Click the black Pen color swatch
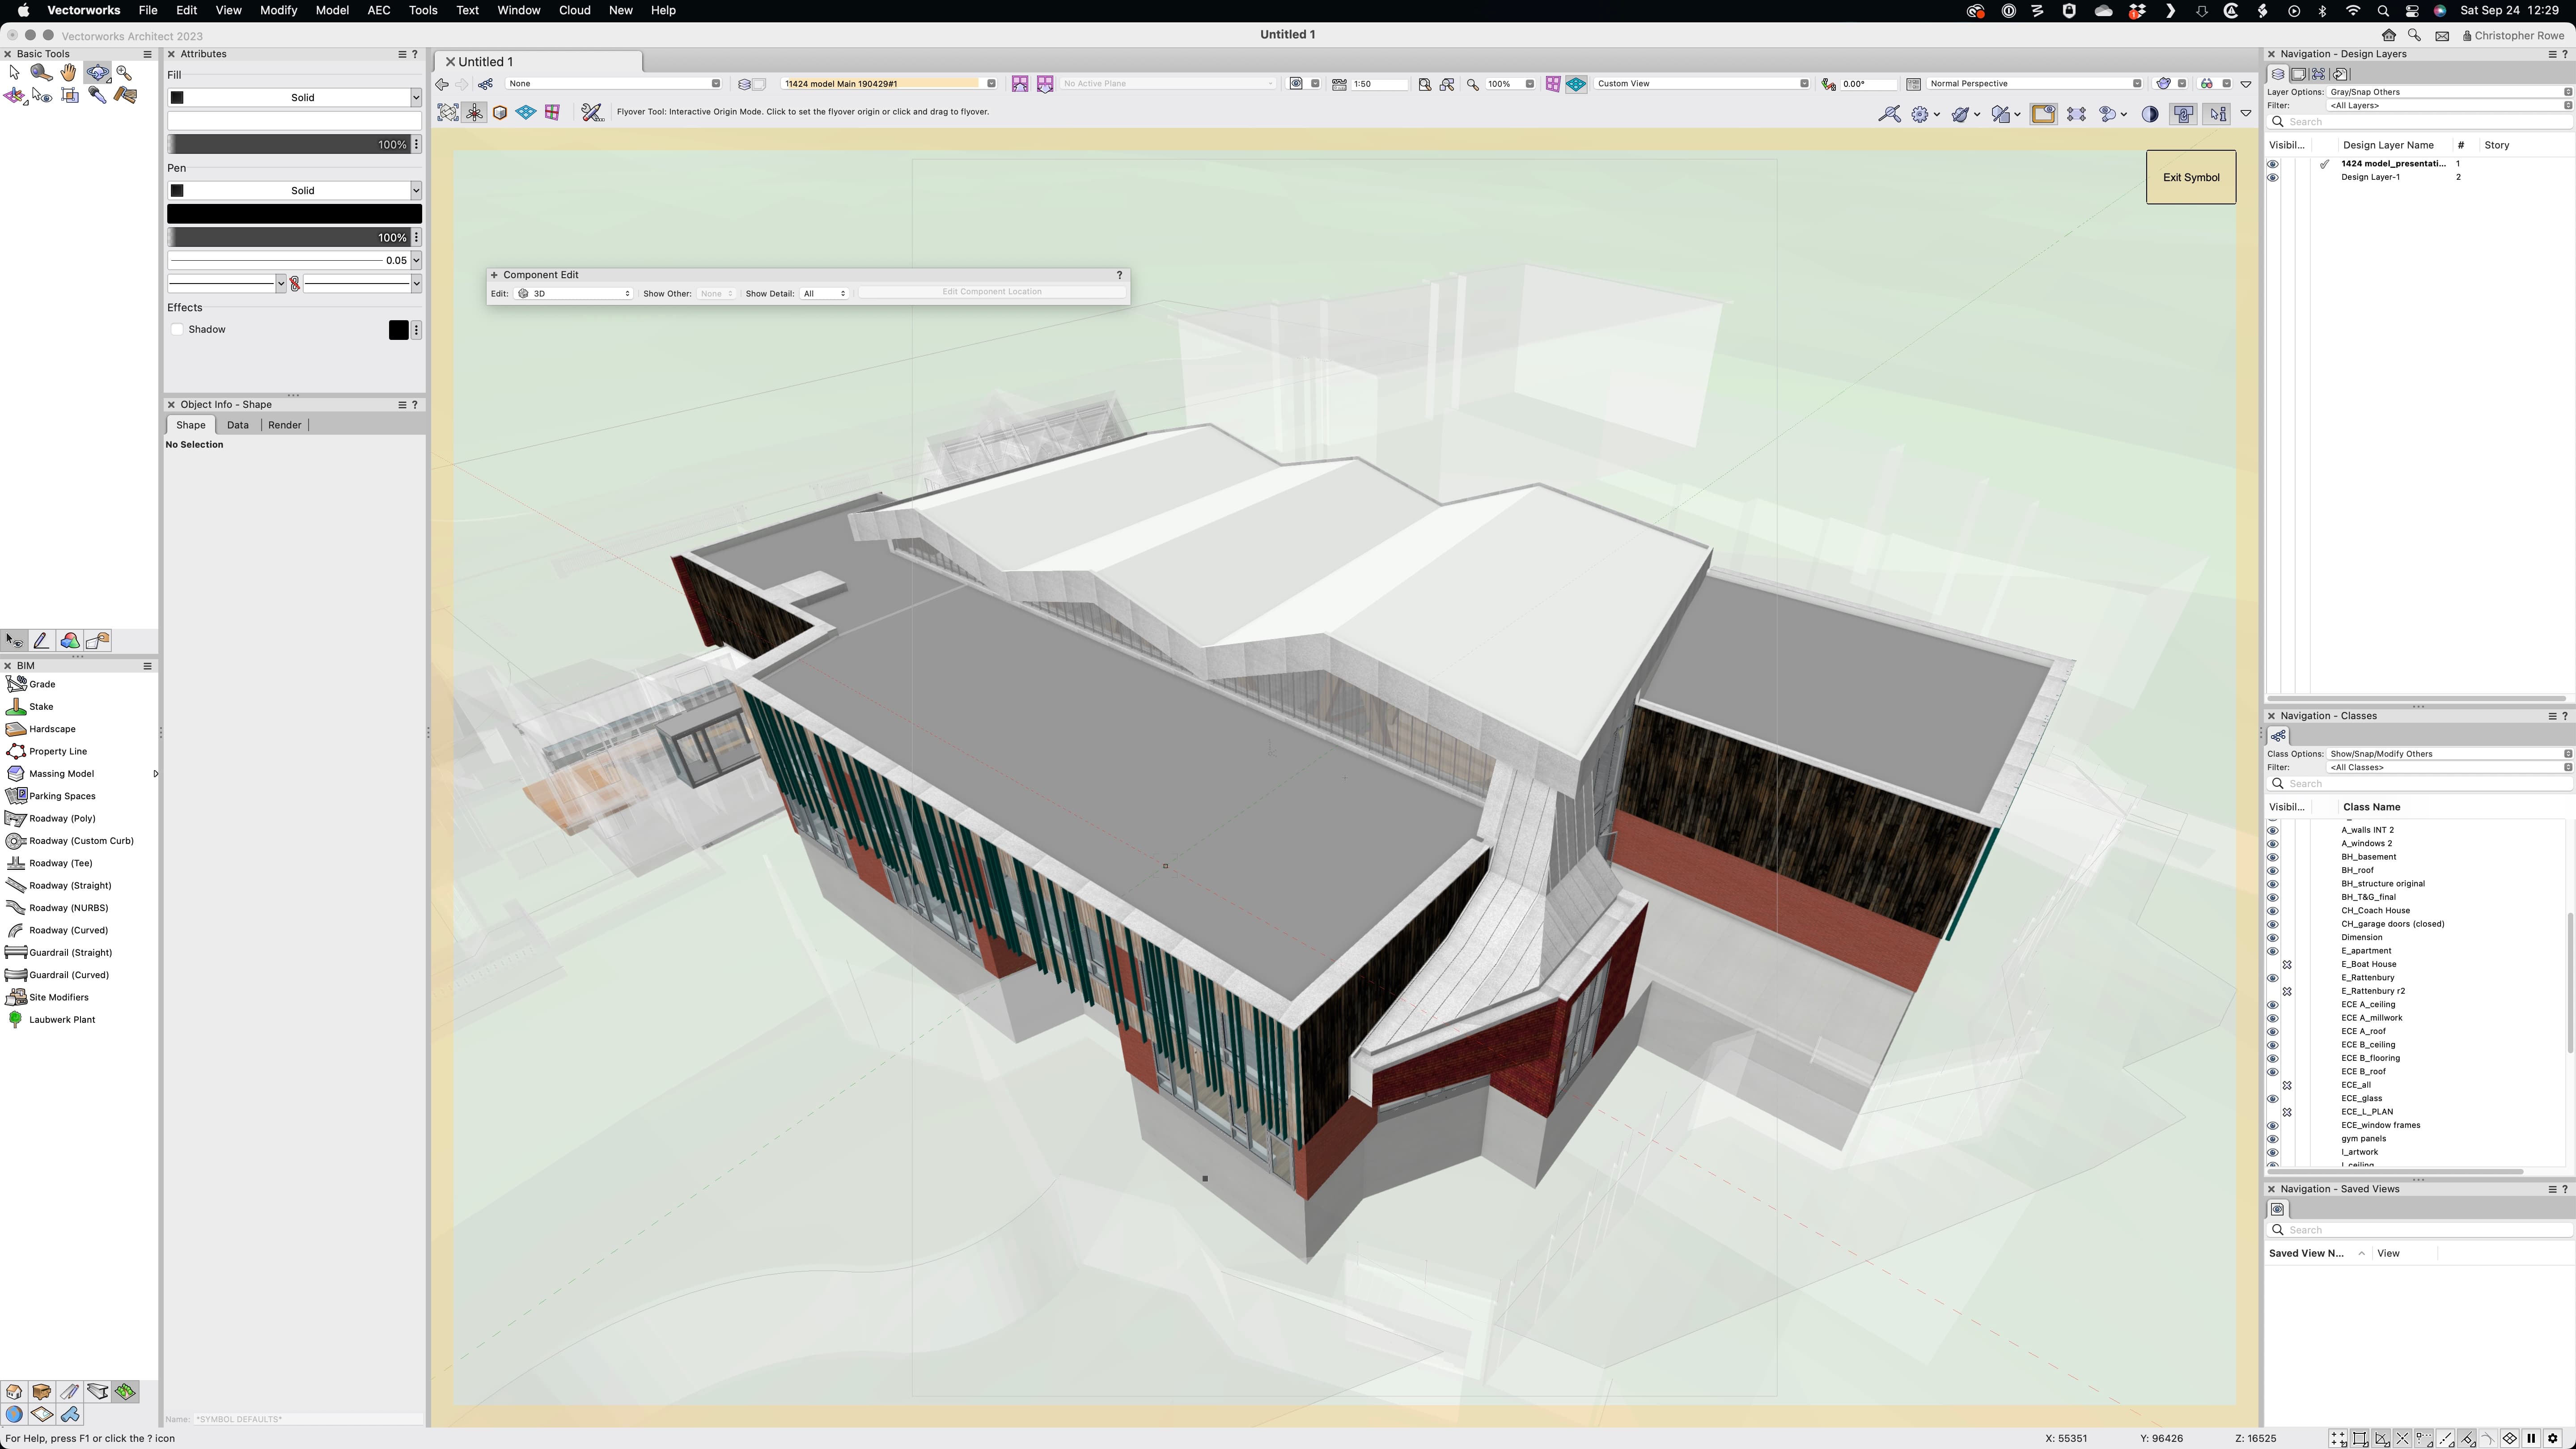The height and width of the screenshot is (1449, 2576). point(294,213)
